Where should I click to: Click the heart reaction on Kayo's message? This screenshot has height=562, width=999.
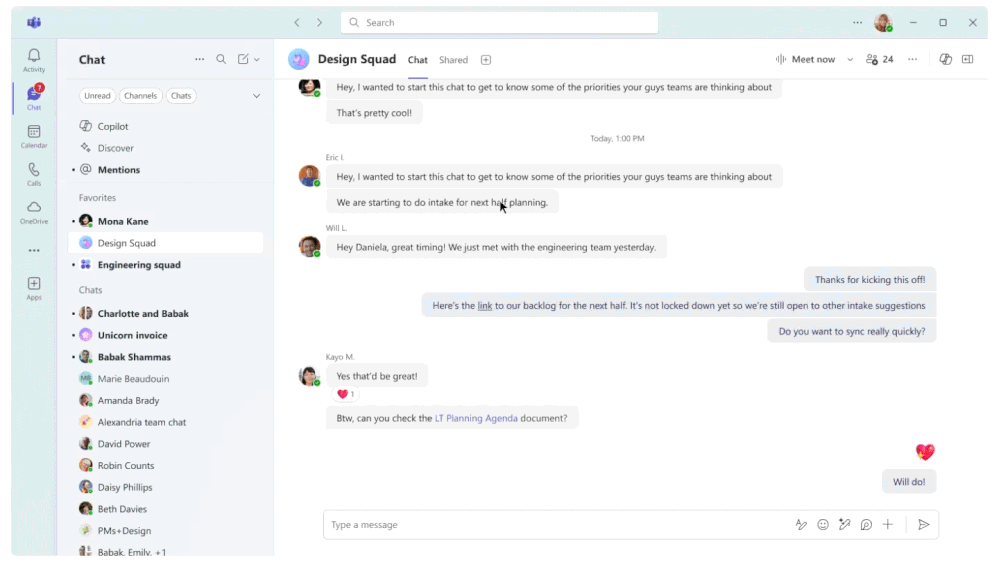click(345, 394)
